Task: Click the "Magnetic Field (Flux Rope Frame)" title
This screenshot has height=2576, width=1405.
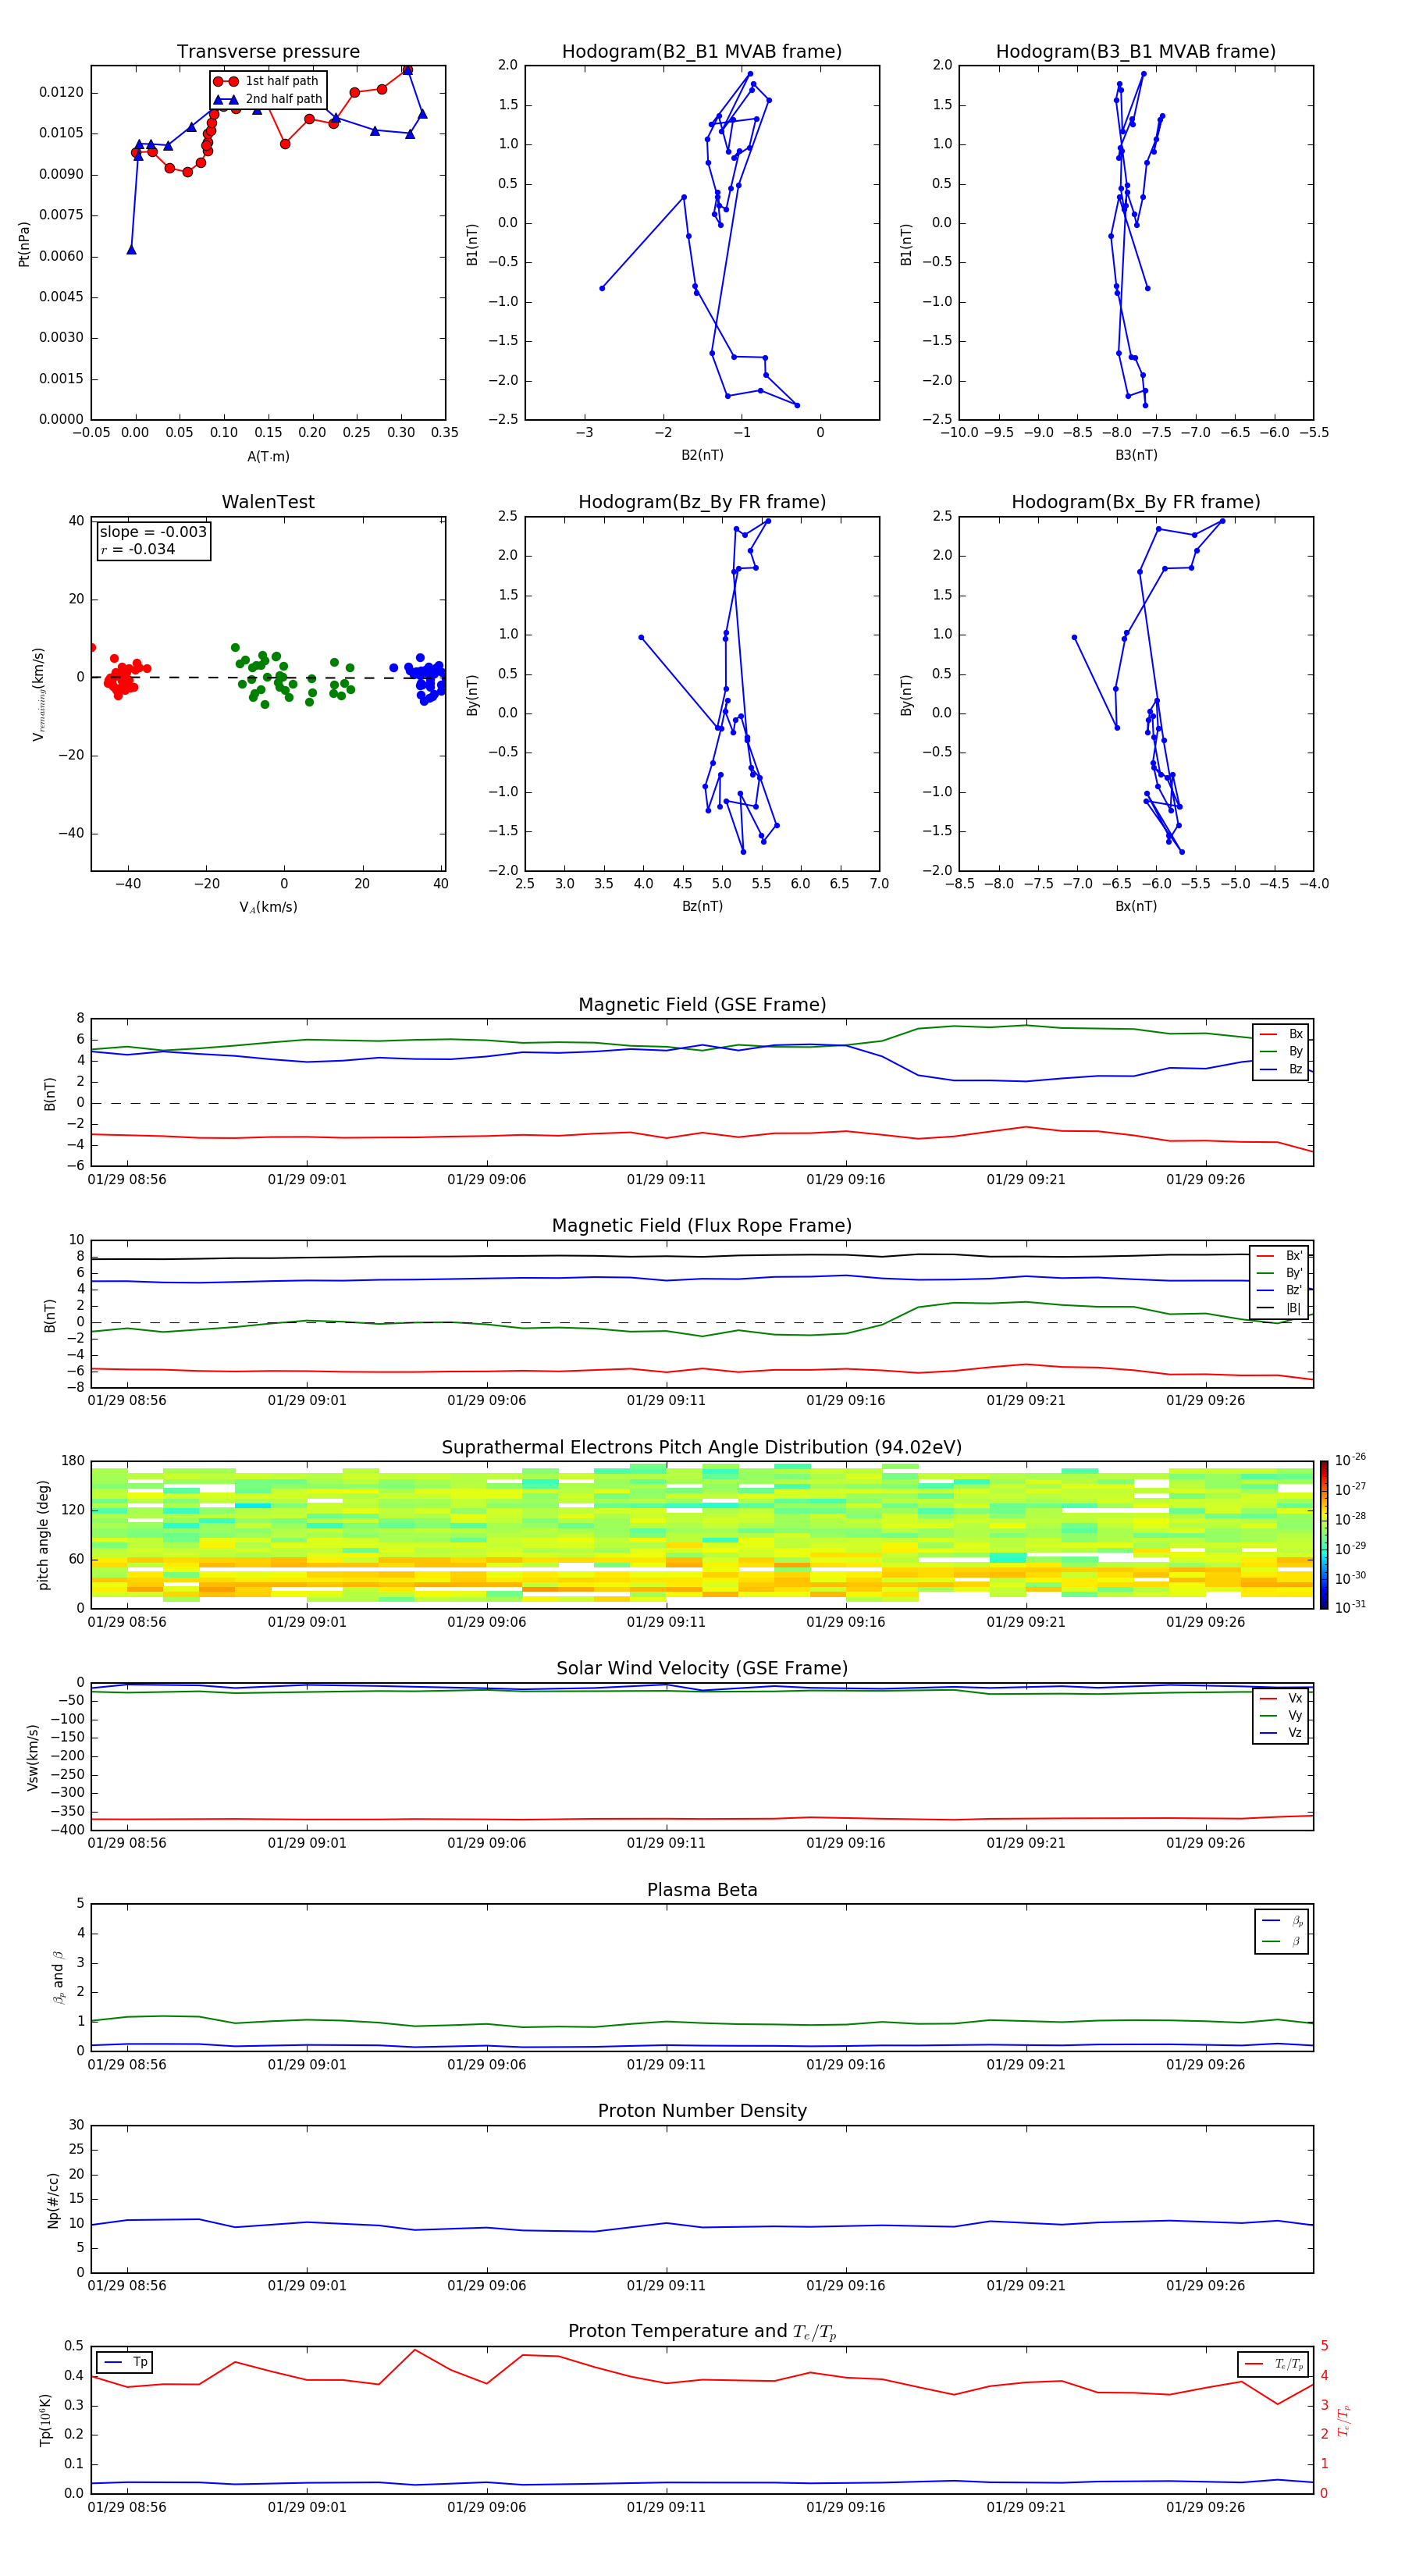Action: coord(702,1226)
